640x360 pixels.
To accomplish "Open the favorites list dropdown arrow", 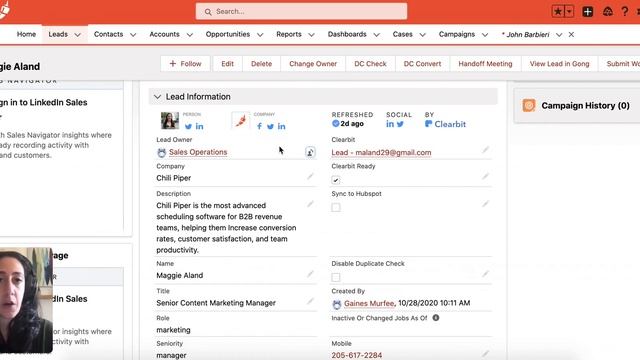I will (569, 11).
